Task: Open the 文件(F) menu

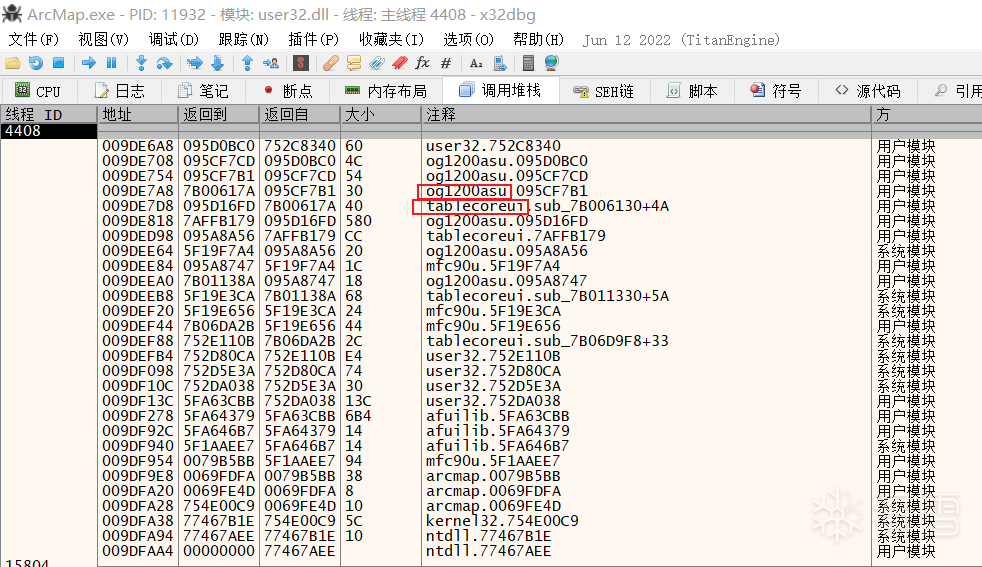Action: pyautogui.click(x=33, y=39)
